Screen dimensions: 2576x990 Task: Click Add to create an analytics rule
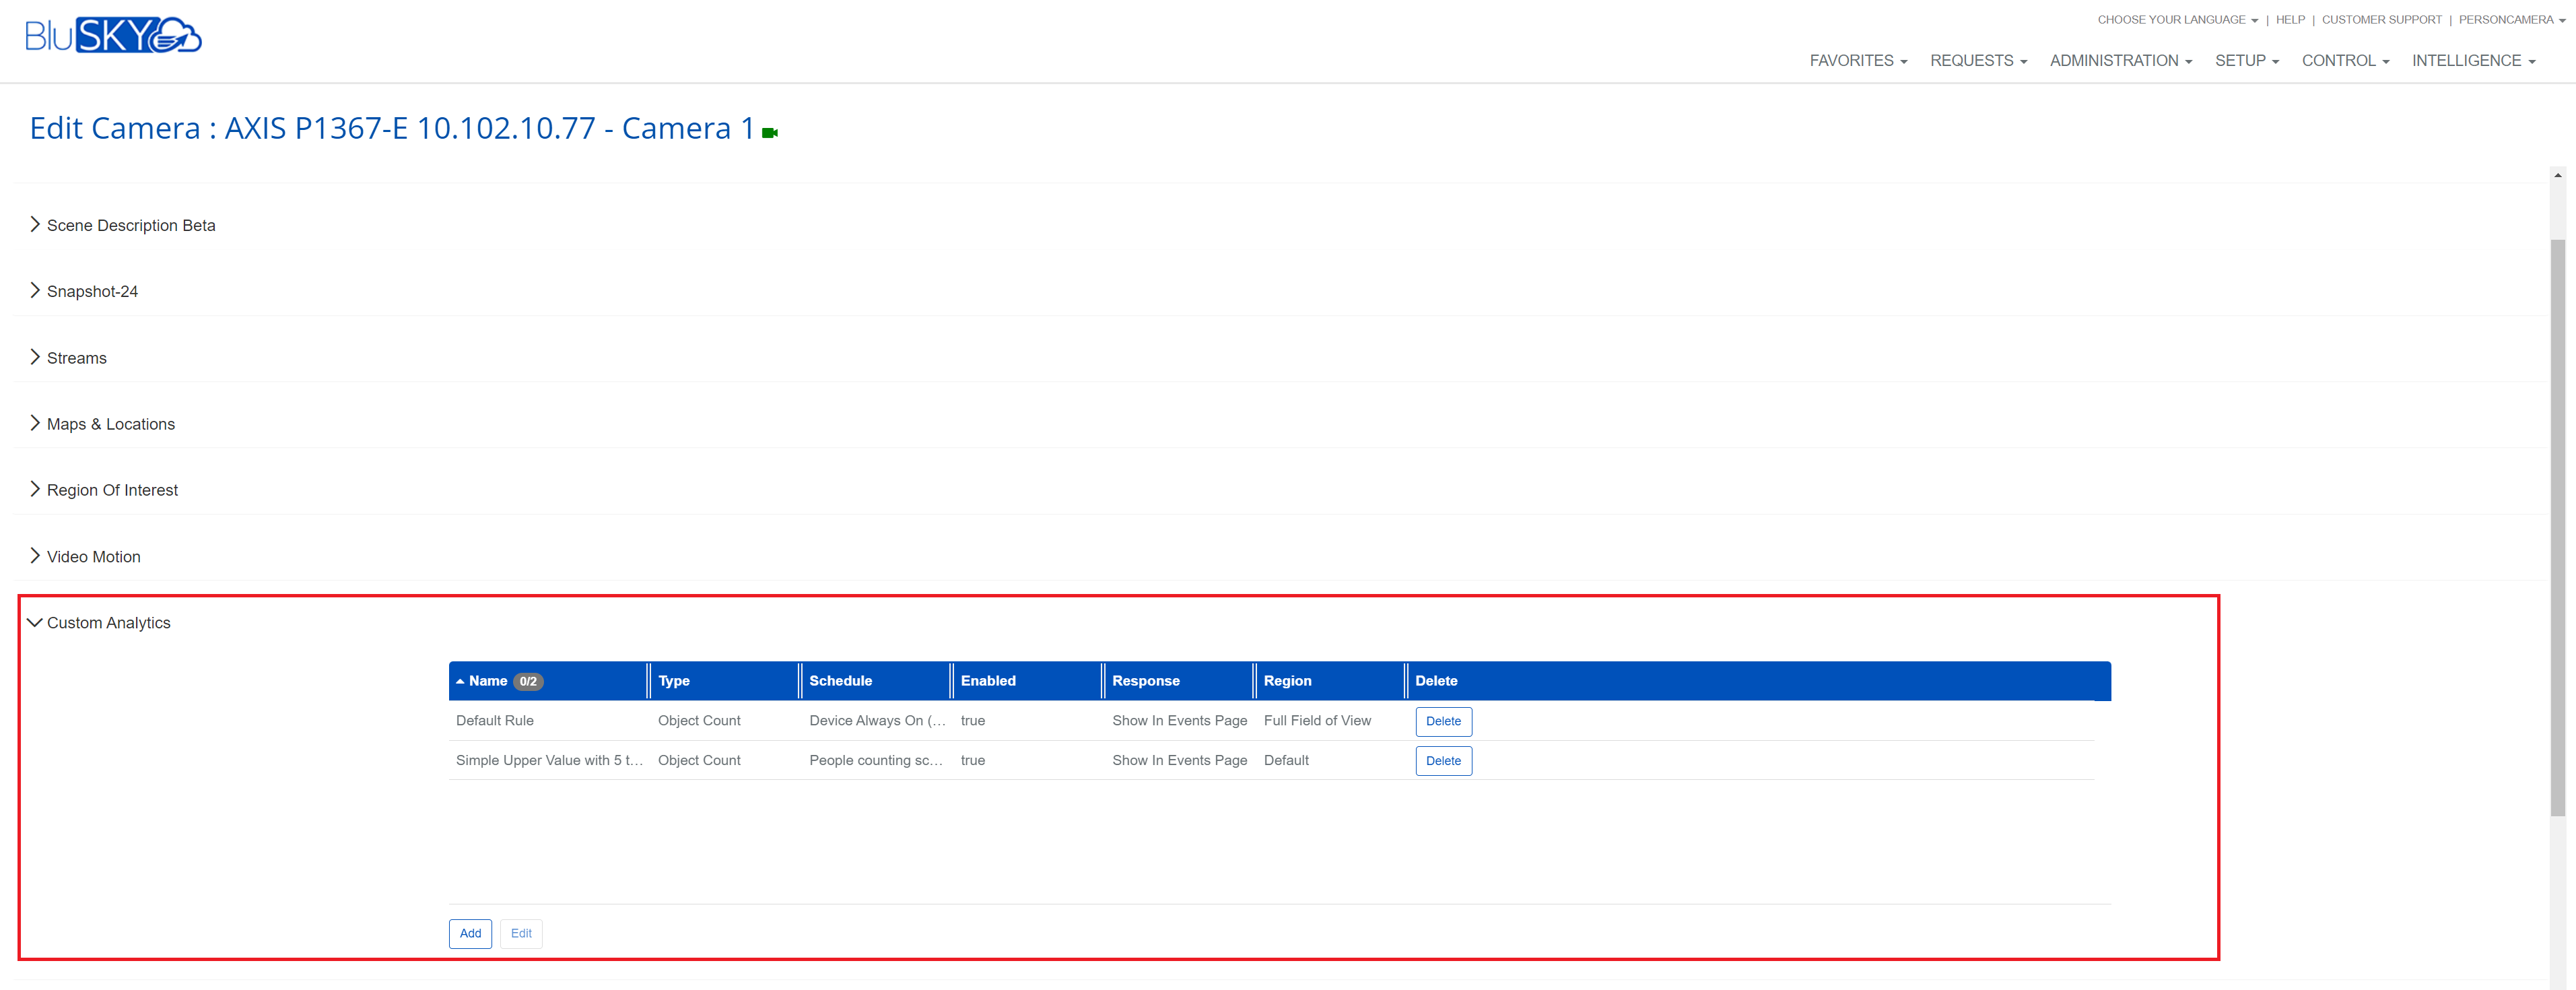click(x=470, y=933)
